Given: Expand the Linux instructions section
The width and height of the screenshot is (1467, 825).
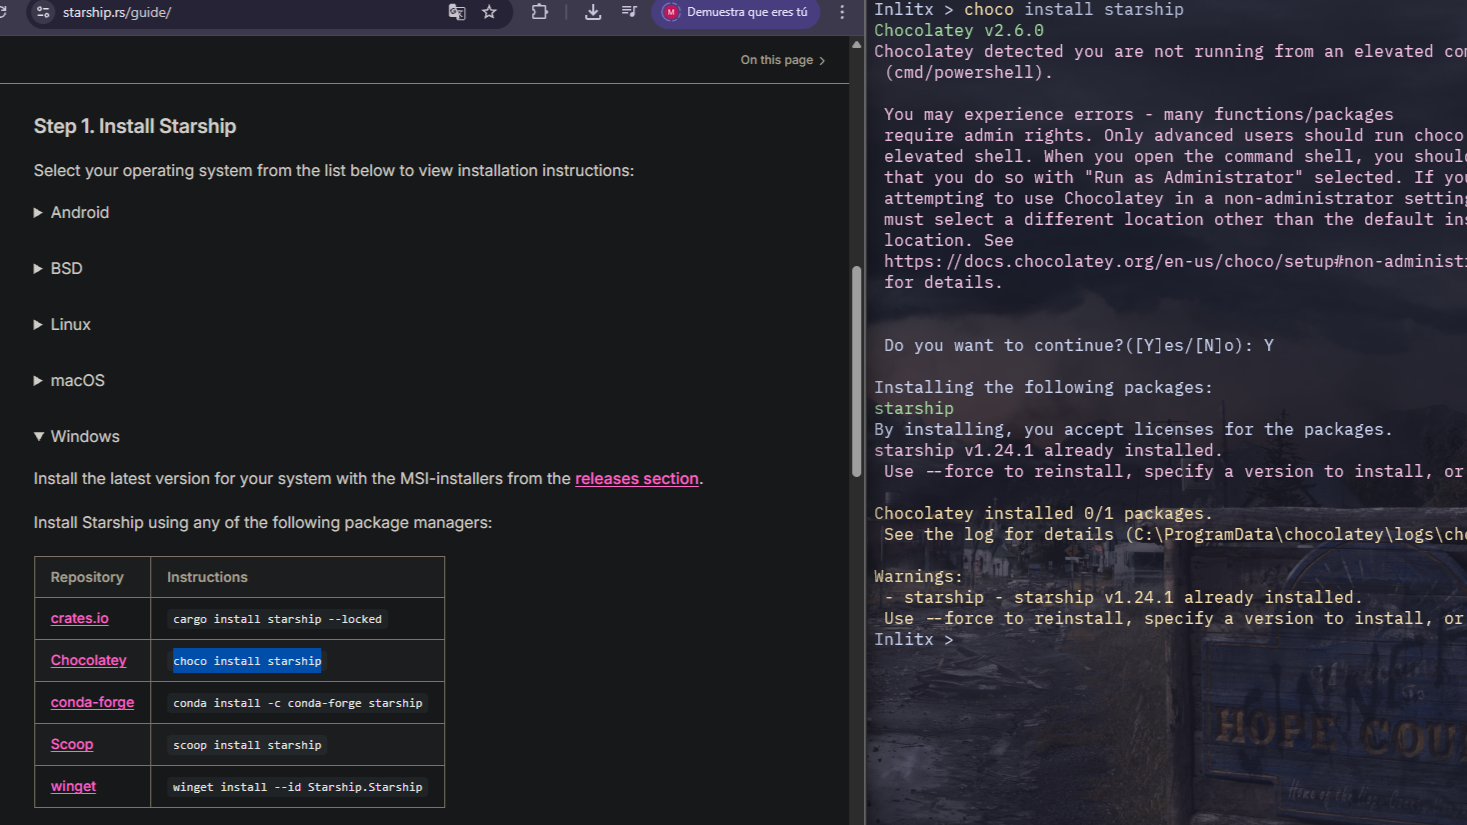Looking at the screenshot, I should 70,324.
